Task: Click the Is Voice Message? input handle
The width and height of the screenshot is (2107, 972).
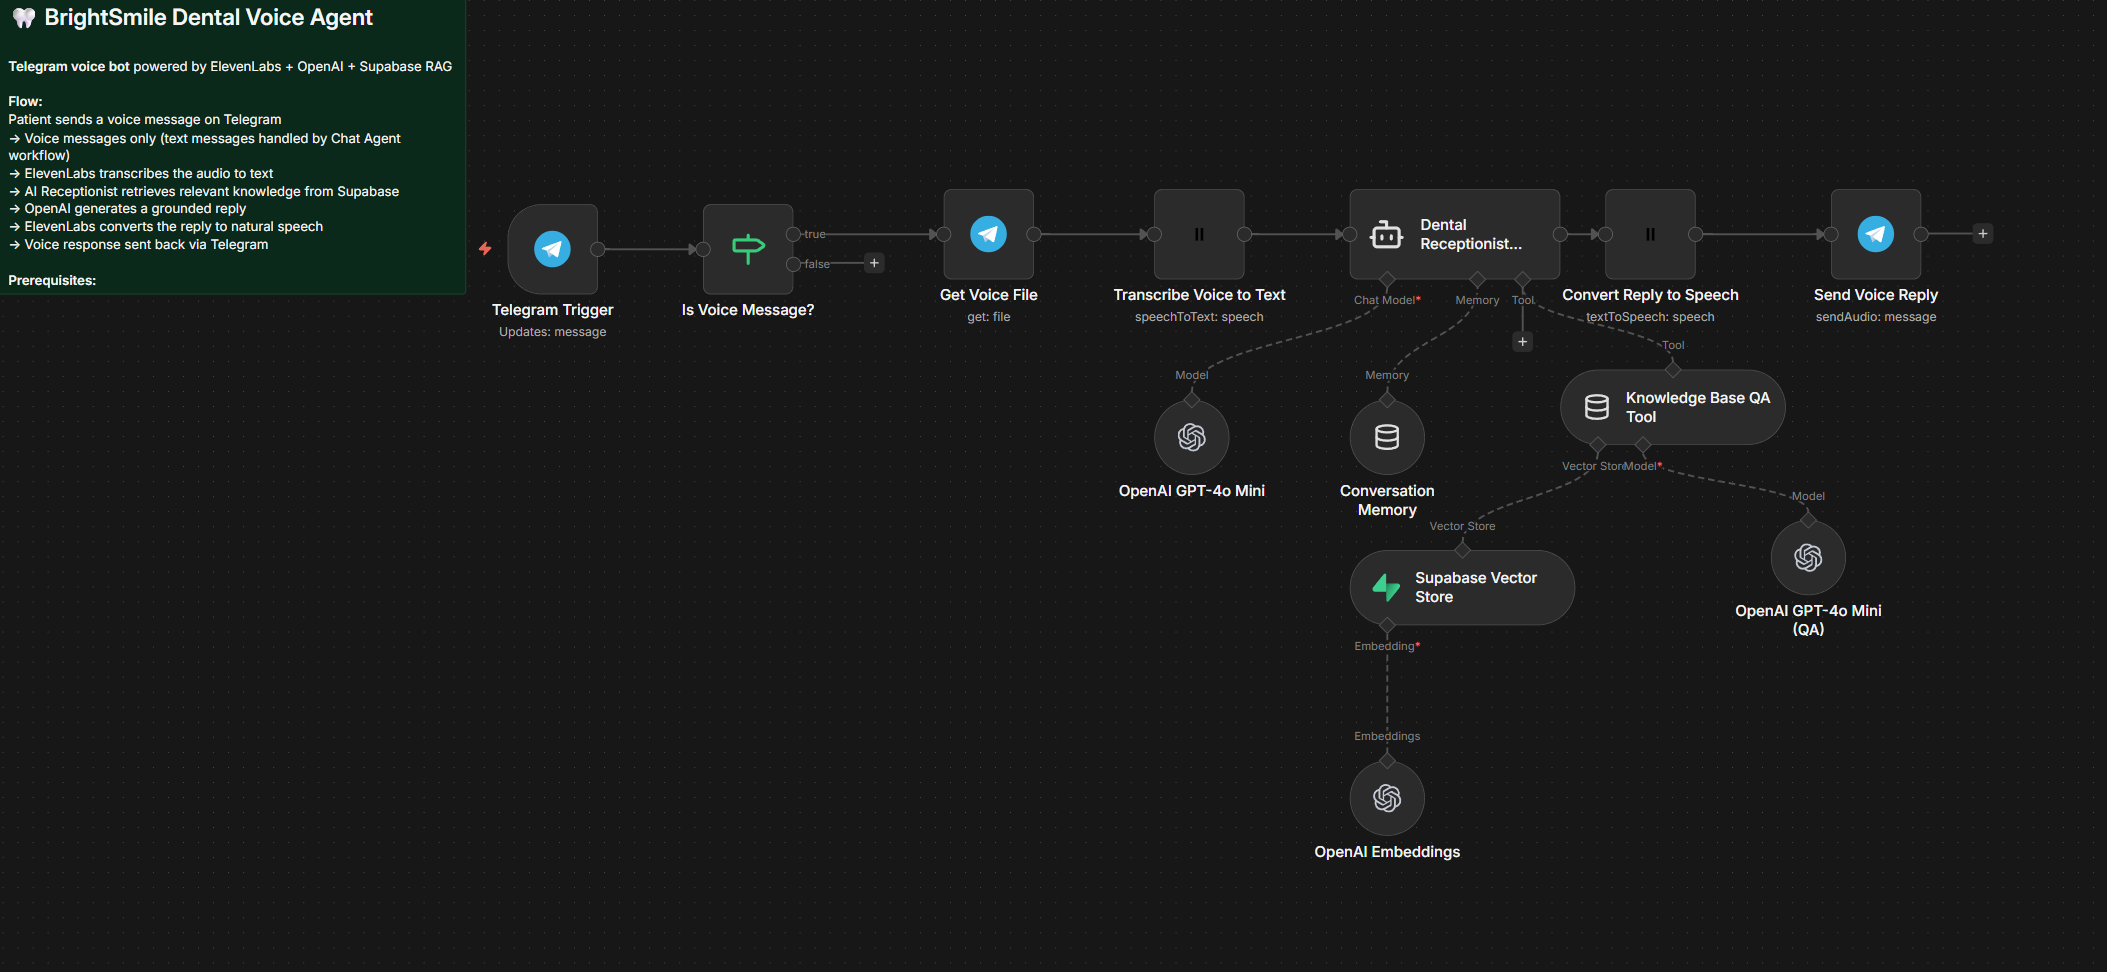Action: pos(703,249)
